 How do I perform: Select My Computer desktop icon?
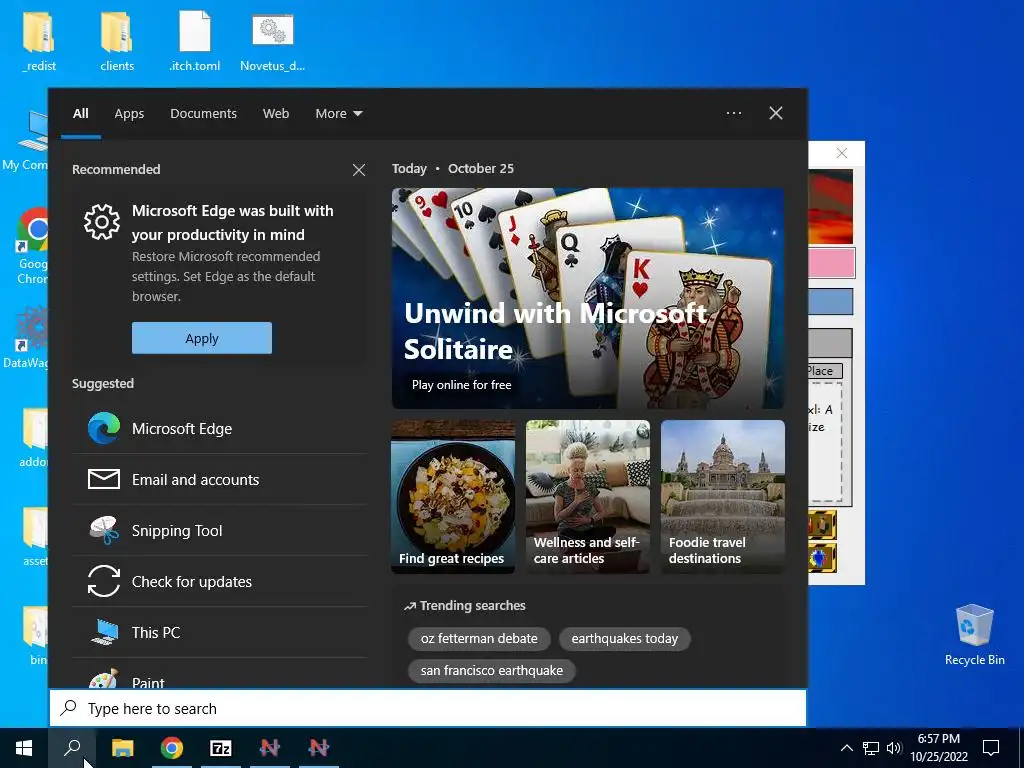coord(26,141)
